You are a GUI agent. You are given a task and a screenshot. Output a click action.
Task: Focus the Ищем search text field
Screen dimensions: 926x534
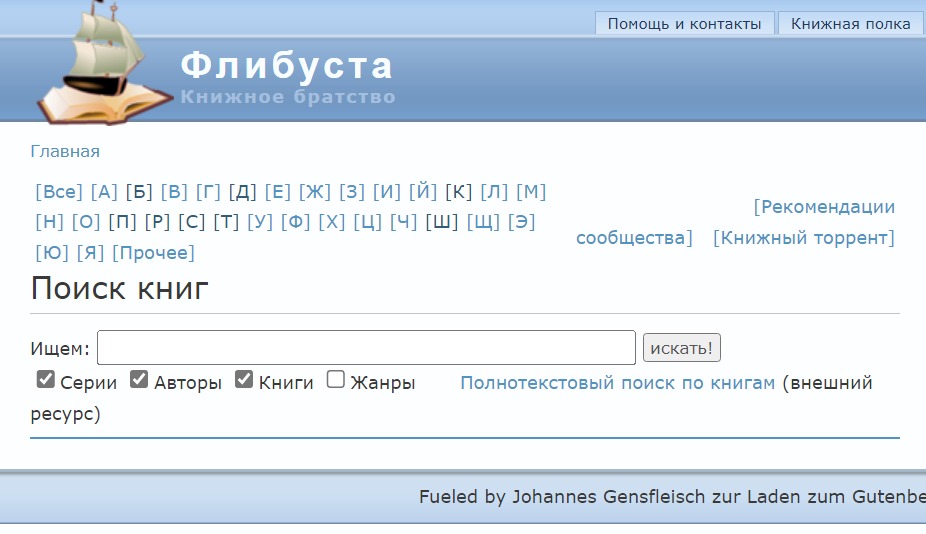[x=366, y=347]
